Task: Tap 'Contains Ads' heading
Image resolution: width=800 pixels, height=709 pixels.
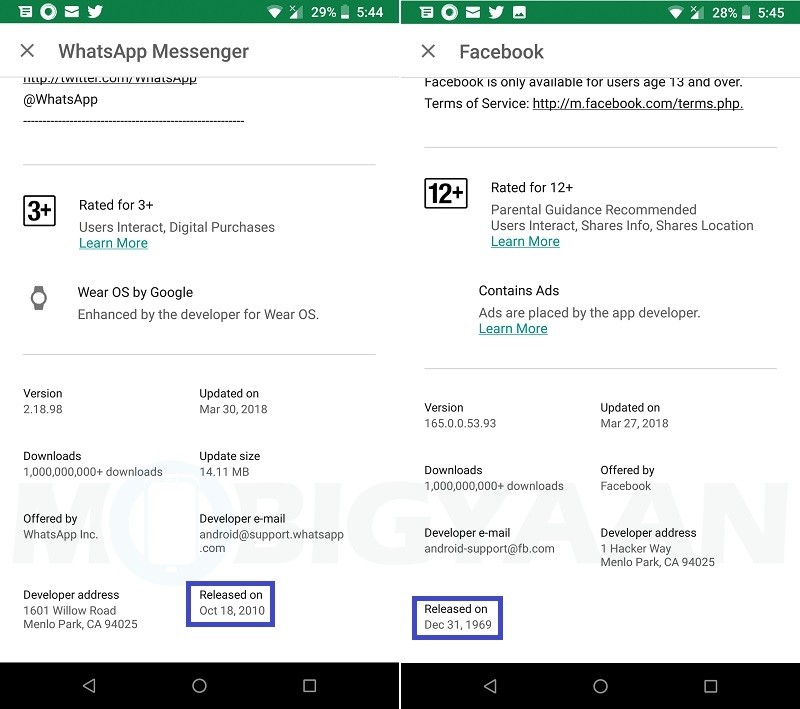Action: pyautogui.click(x=519, y=291)
